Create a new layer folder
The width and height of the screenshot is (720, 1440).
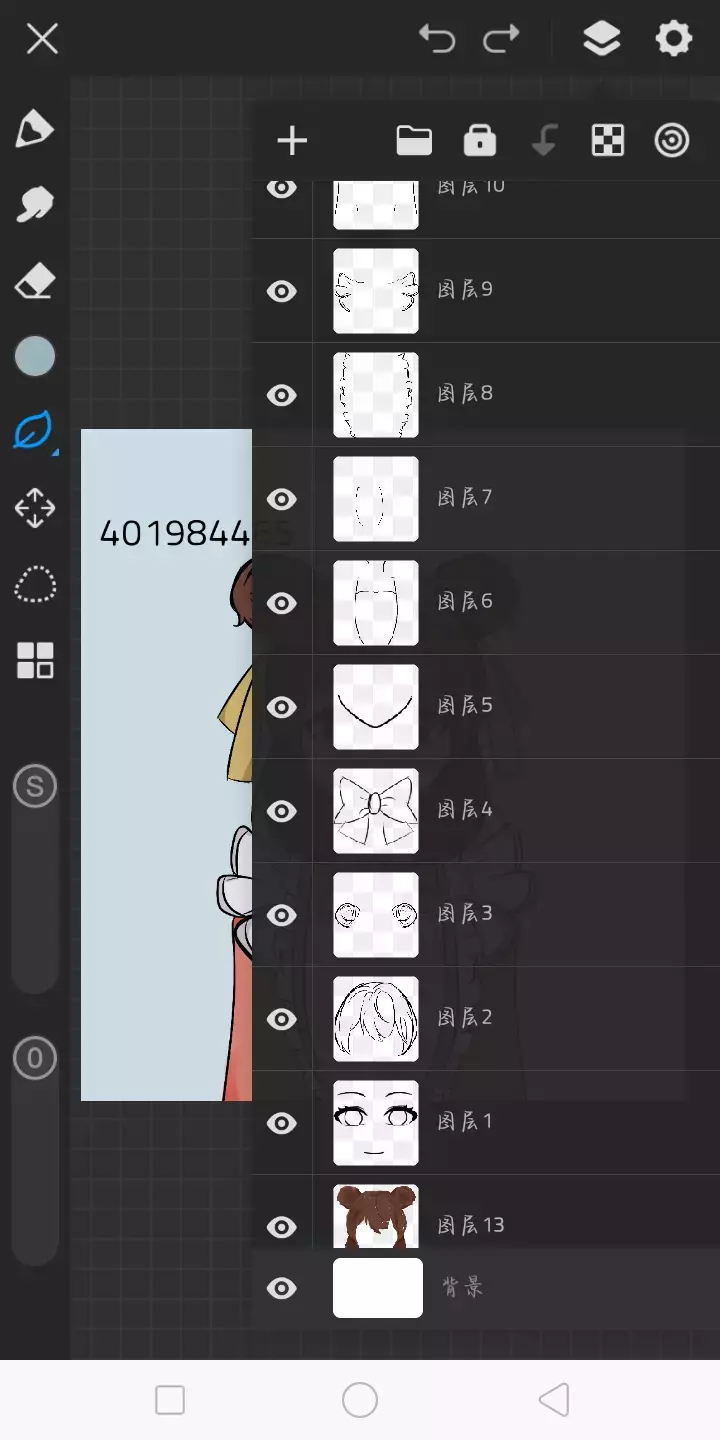click(414, 141)
